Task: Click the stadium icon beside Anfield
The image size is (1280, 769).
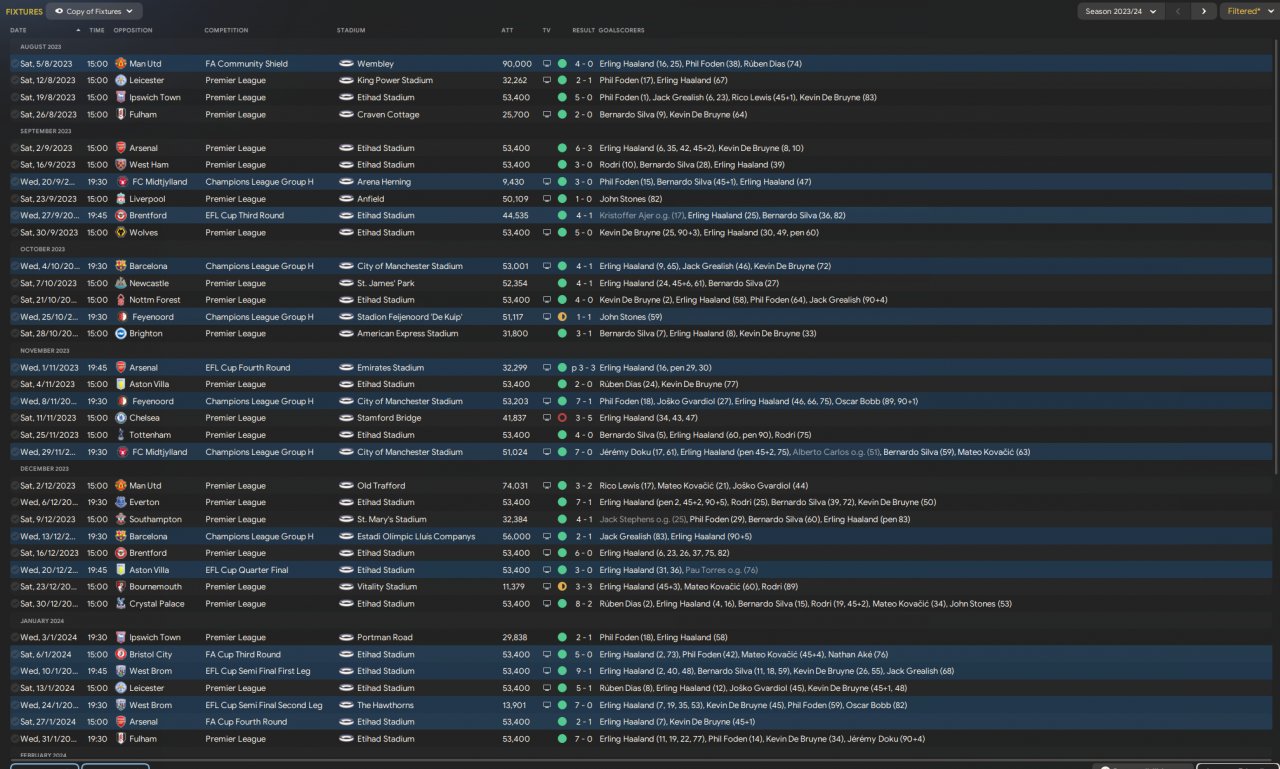Action: click(x=346, y=199)
